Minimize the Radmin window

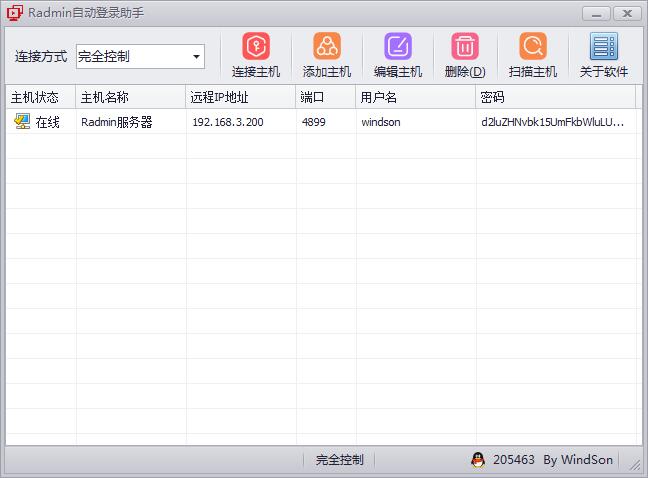596,14
